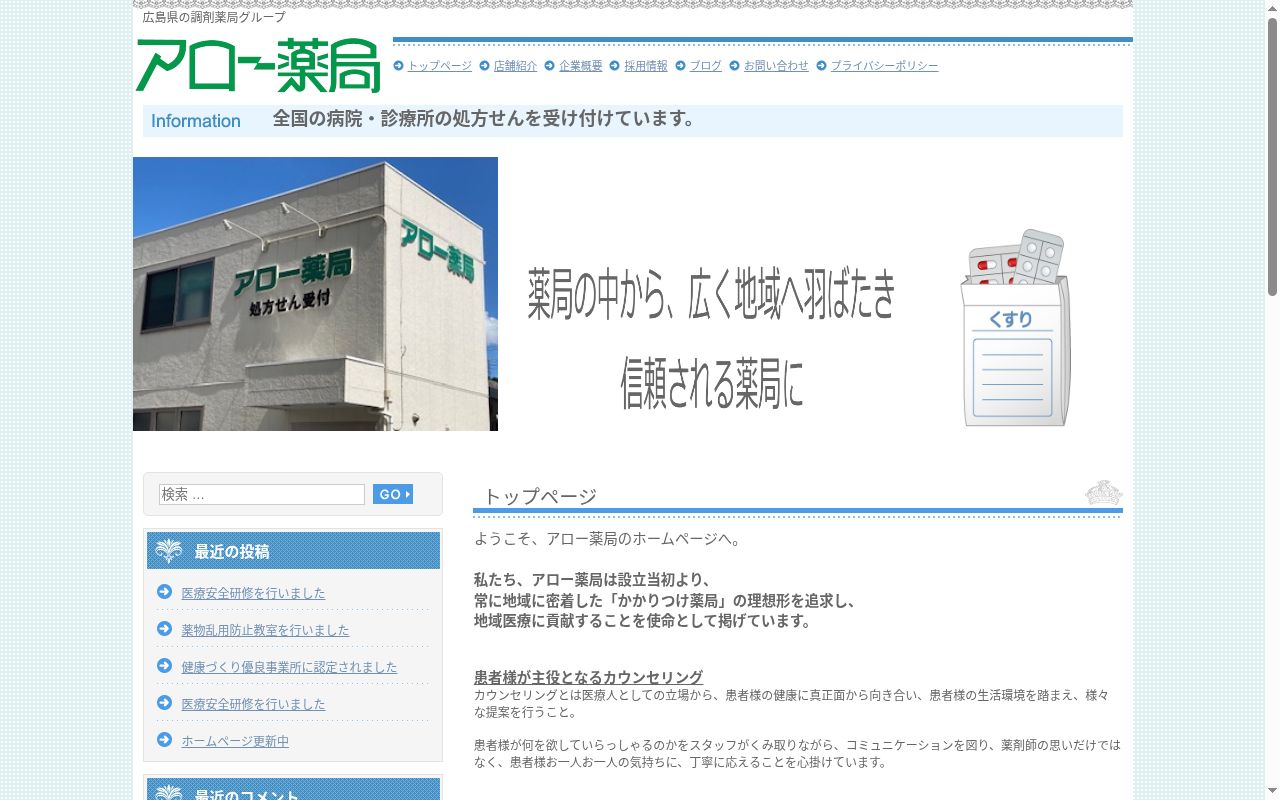This screenshot has width=1280, height=800.
Task: Focus the 検索 search input field
Action: point(262,495)
